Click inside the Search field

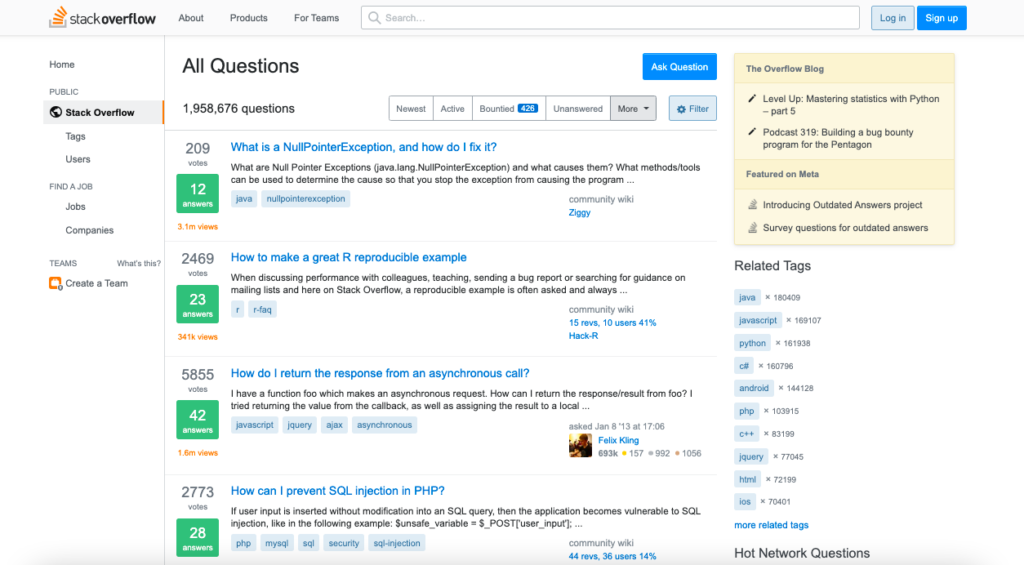pyautogui.click(x=610, y=18)
